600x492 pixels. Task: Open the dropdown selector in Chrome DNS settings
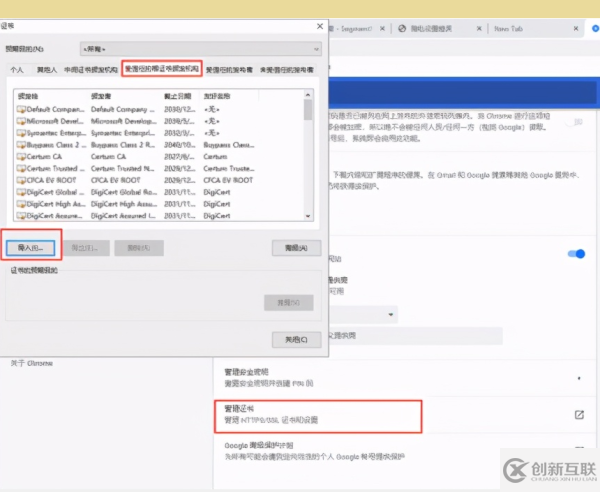coord(363,314)
